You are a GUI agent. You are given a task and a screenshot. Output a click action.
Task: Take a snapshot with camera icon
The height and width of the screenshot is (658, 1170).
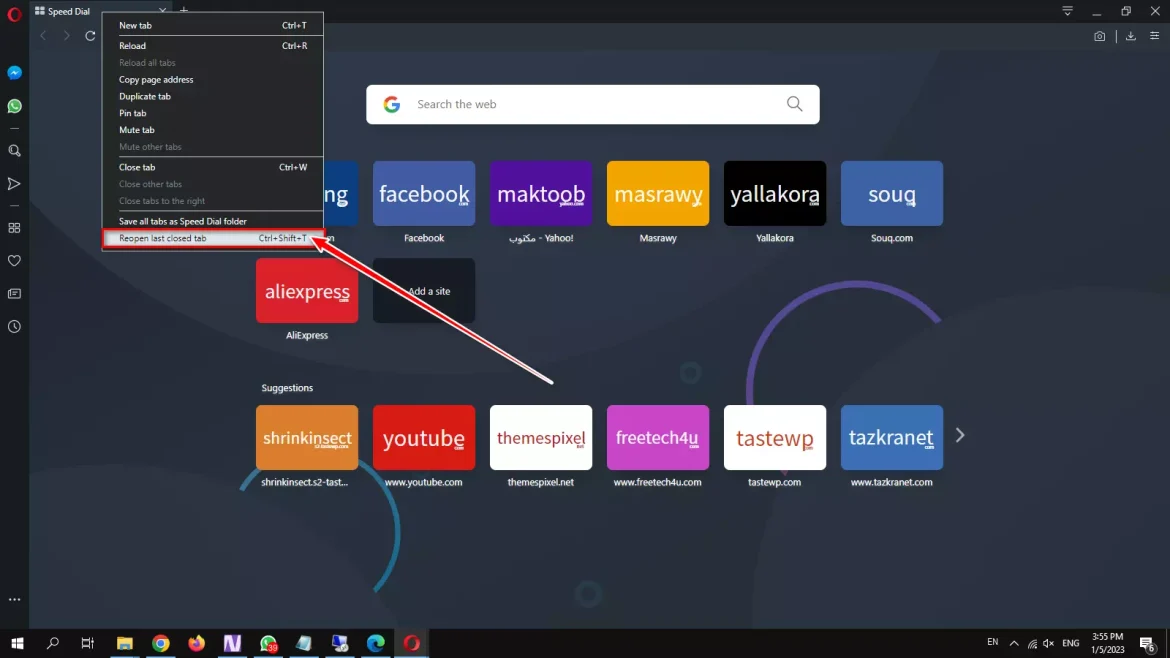(x=1099, y=36)
